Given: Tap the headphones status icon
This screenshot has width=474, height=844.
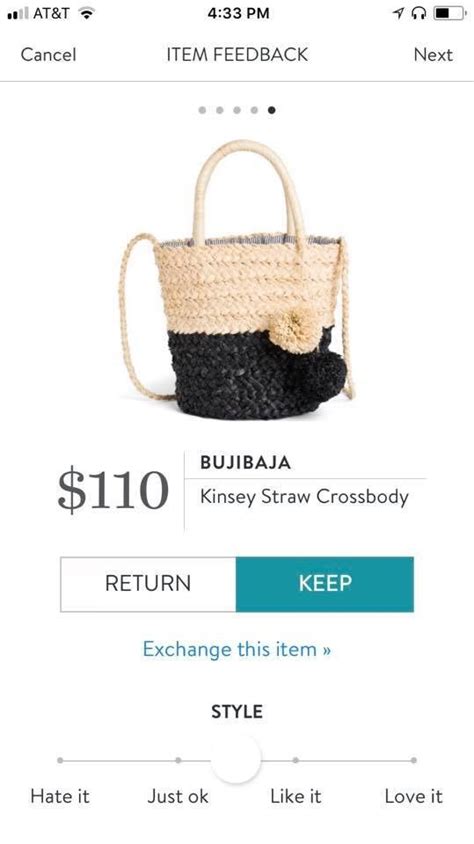Looking at the screenshot, I should pos(419,13).
